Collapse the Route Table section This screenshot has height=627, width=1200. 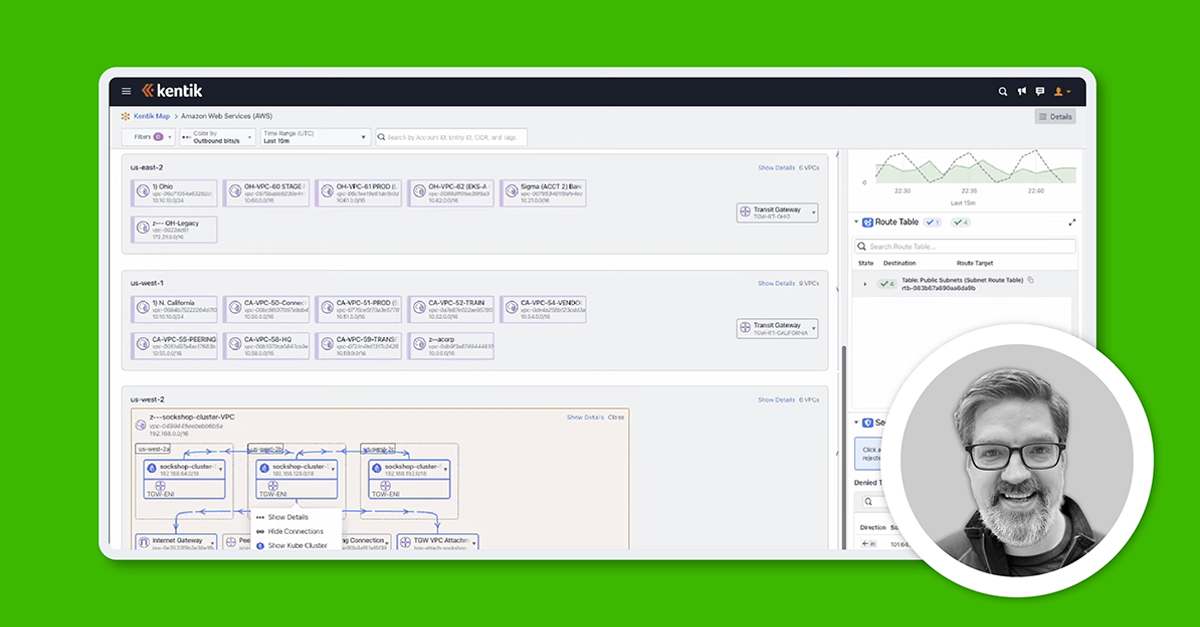click(x=856, y=222)
